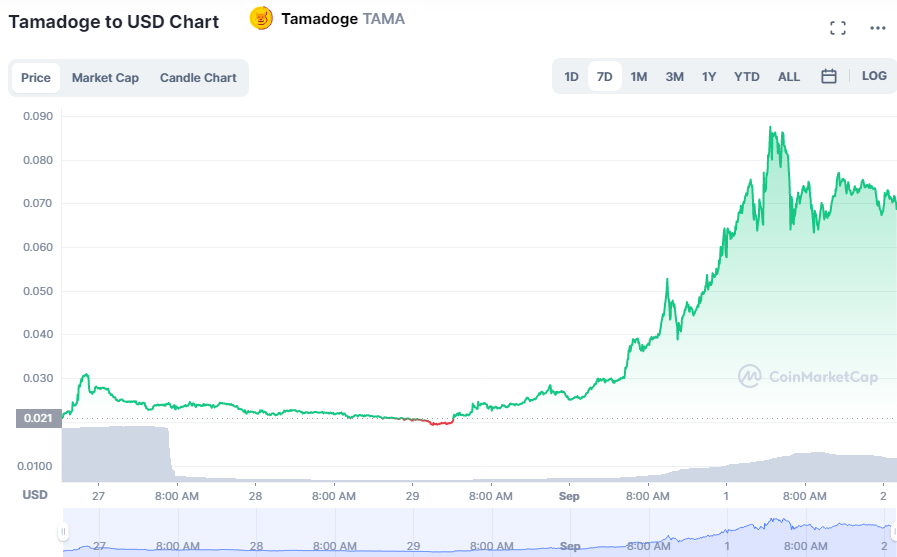The image size is (897, 557).
Task: Switch to the Price tab
Action: click(35, 78)
